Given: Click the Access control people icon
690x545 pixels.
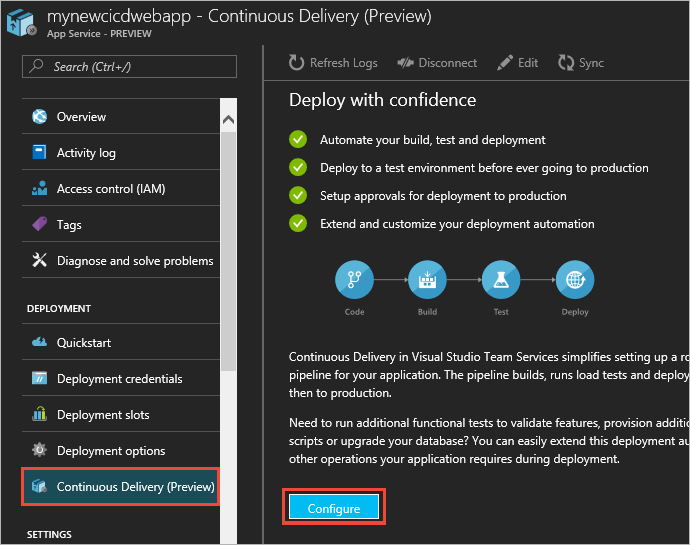Looking at the screenshot, I should click(x=39, y=188).
